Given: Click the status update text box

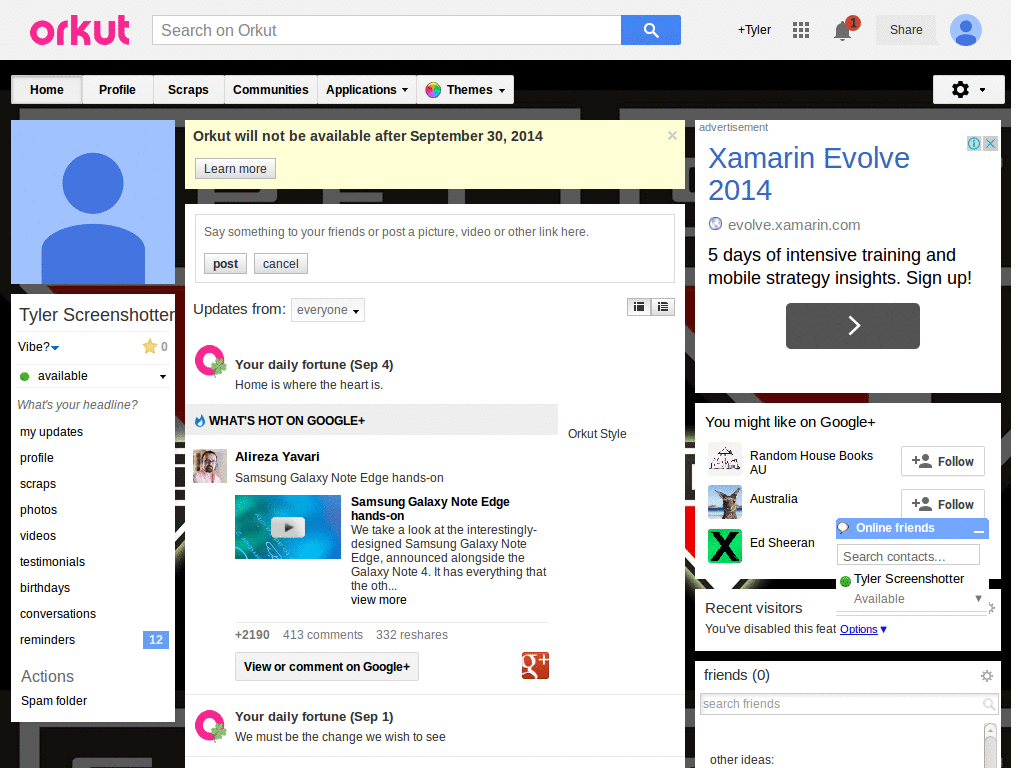Looking at the screenshot, I should (x=434, y=232).
